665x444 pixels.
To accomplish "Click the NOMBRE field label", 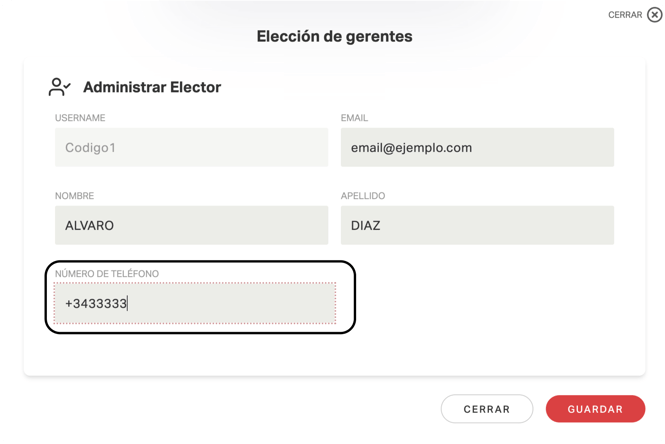I will [75, 196].
